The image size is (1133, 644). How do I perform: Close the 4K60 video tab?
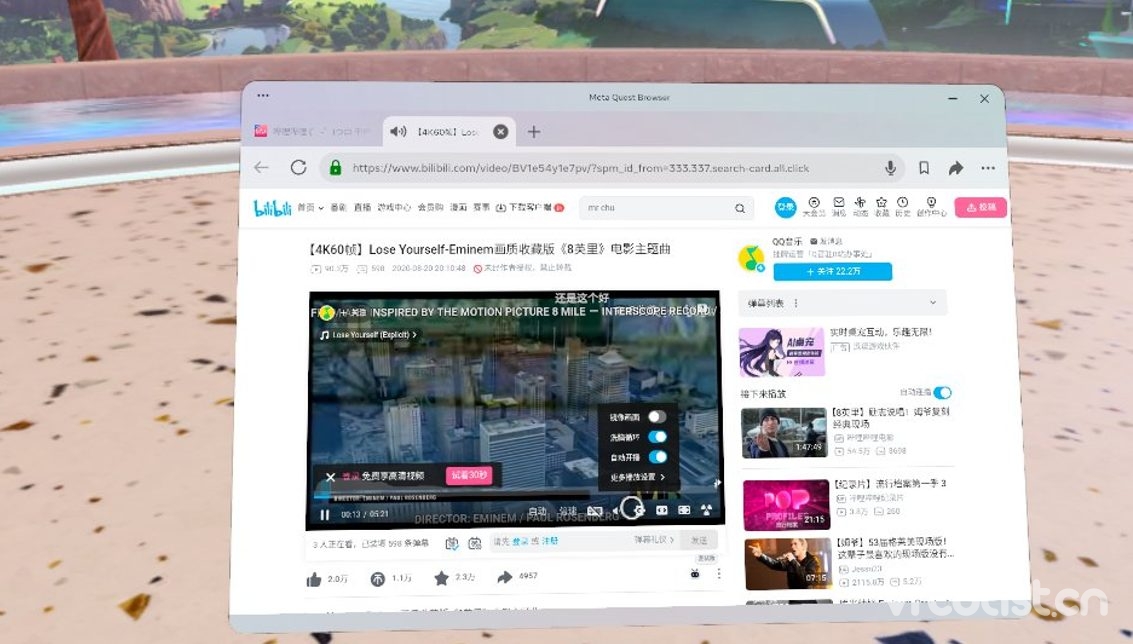(500, 132)
